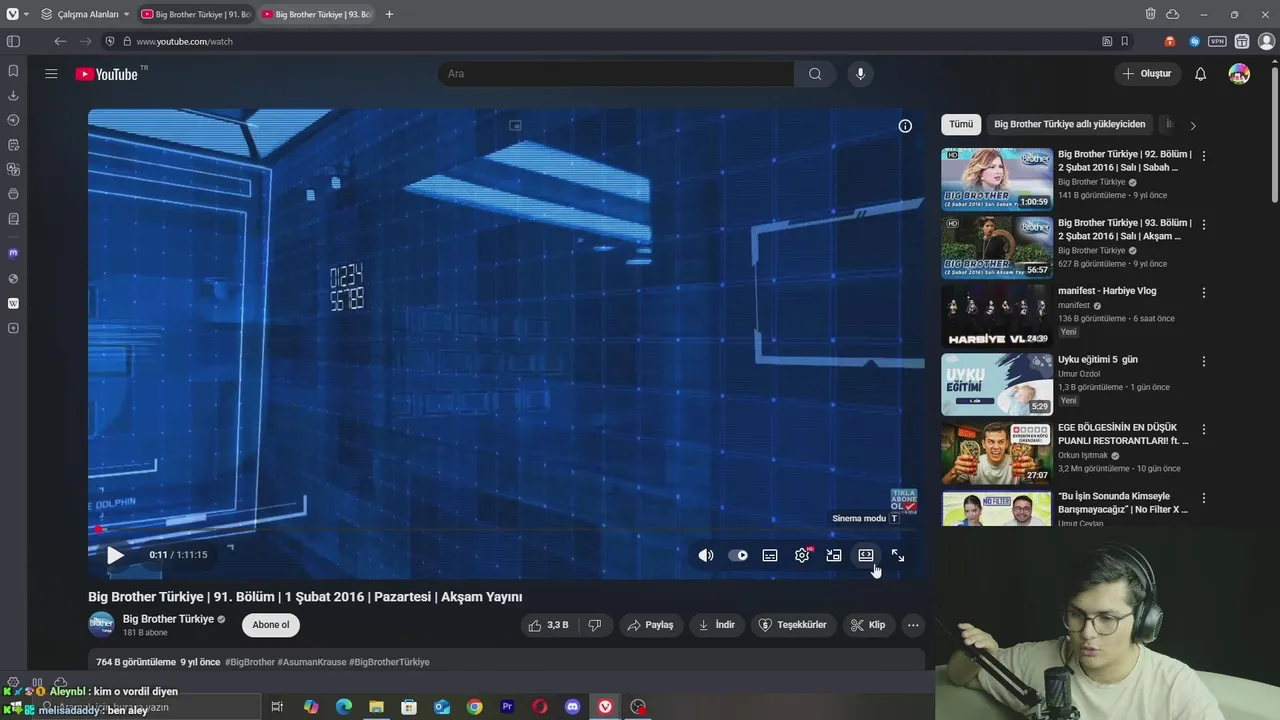Toggle subtitles on the player
1280x720 pixels.
pos(770,555)
